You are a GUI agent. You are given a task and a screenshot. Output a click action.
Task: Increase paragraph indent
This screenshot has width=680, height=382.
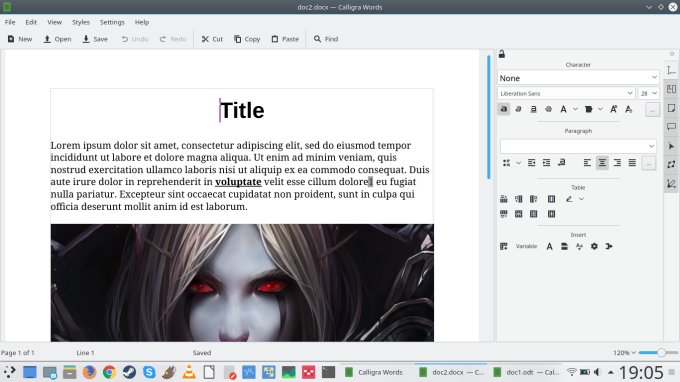(x=546, y=163)
